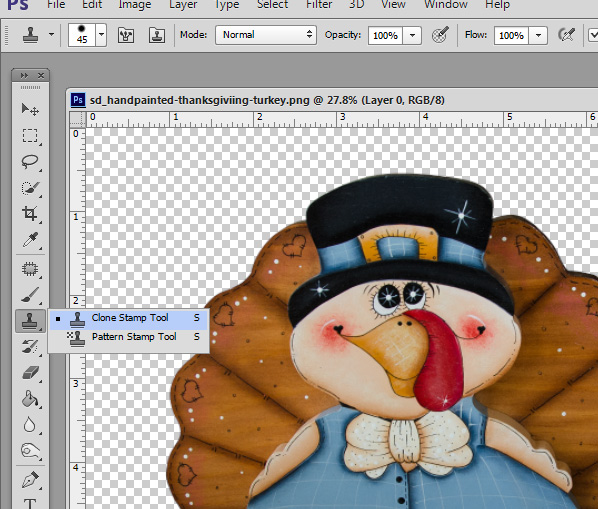
Task: Open the View menu
Action: (x=393, y=5)
